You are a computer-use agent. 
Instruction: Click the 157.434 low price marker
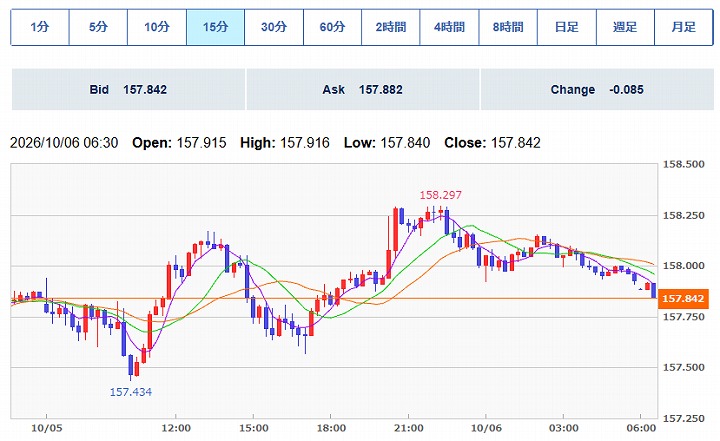coord(131,392)
